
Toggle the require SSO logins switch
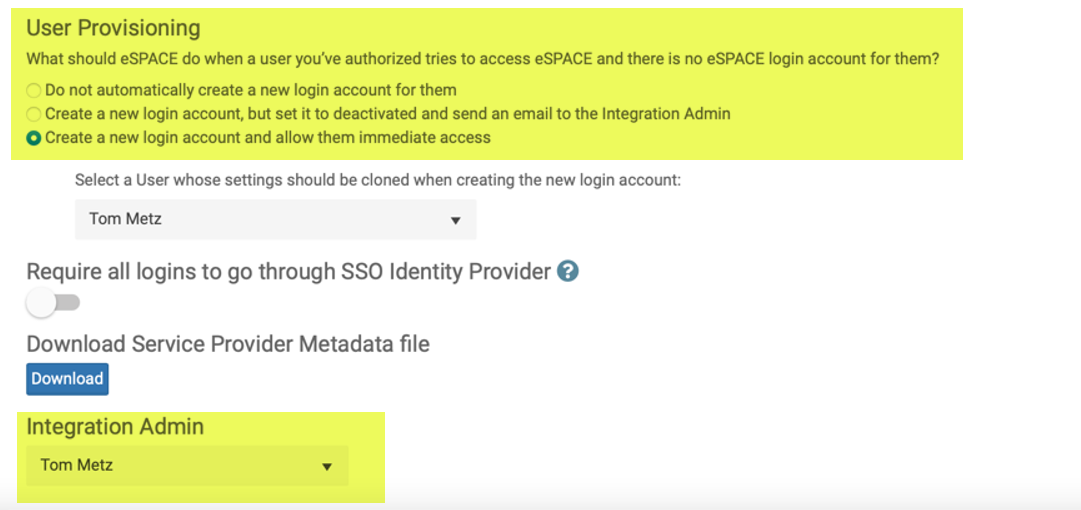(x=54, y=302)
